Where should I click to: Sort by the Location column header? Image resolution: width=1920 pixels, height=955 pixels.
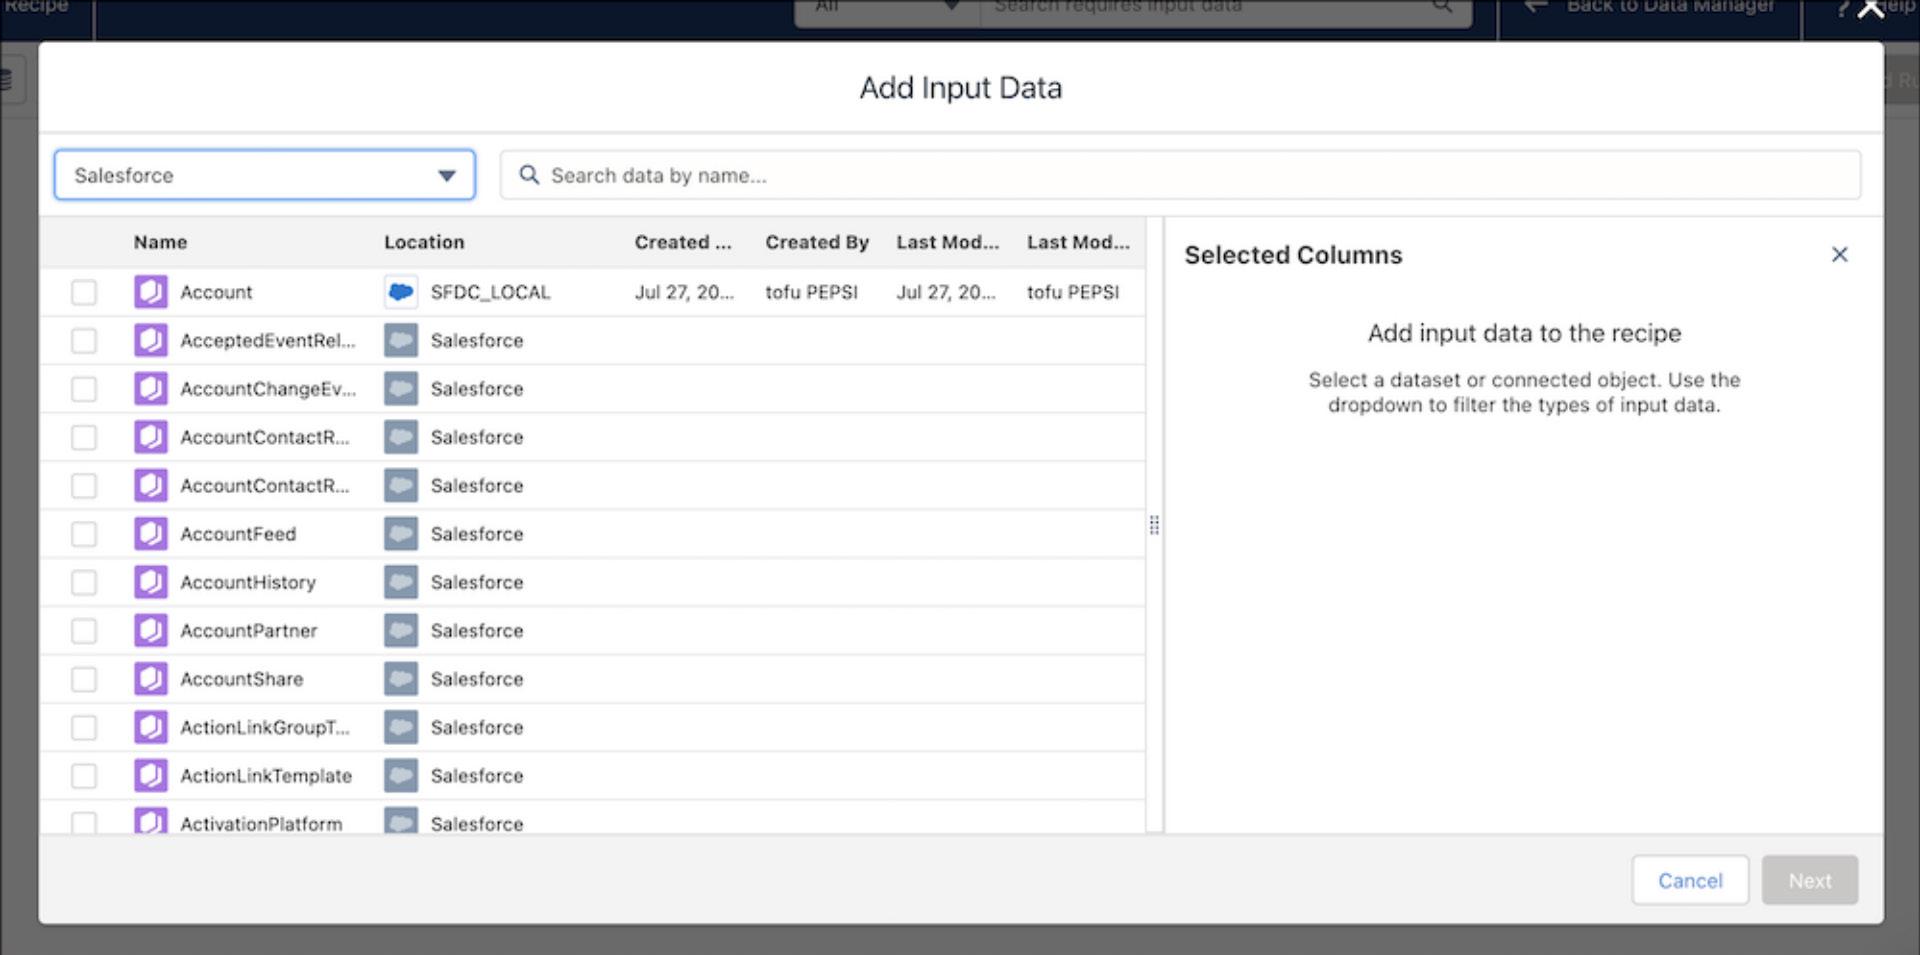click(x=424, y=242)
